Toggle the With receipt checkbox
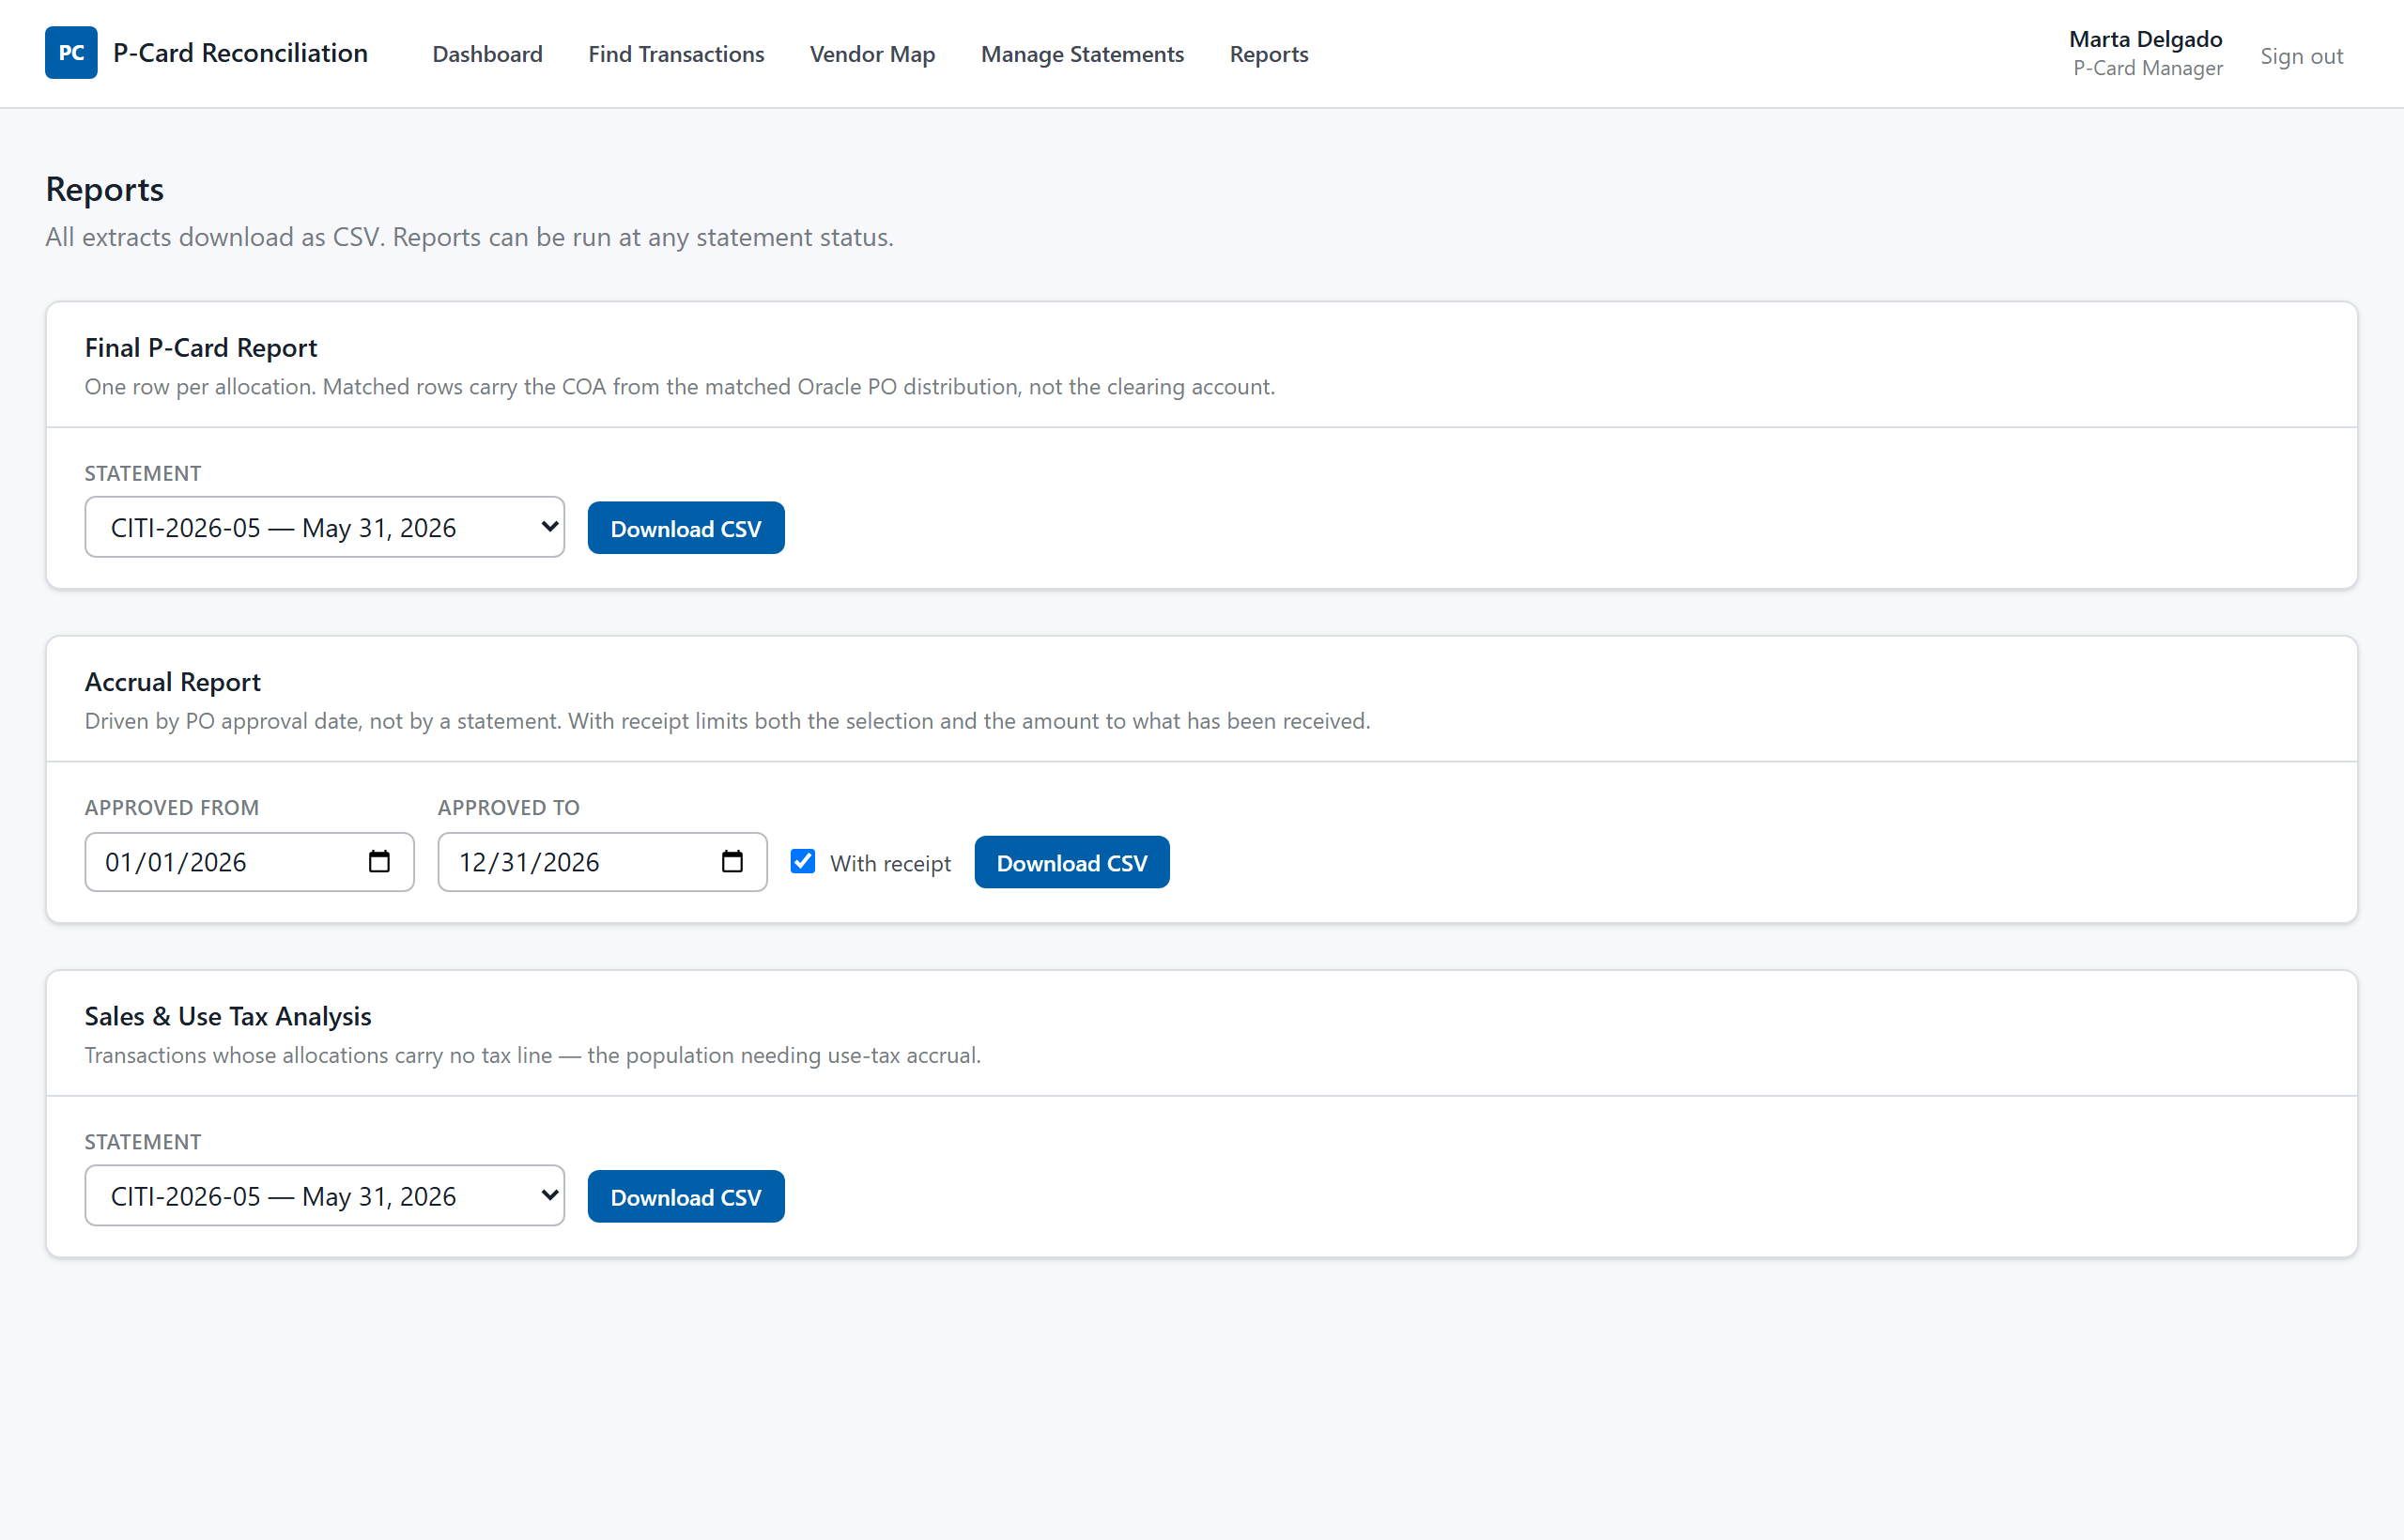Viewport: 2404px width, 1540px height. click(x=803, y=861)
